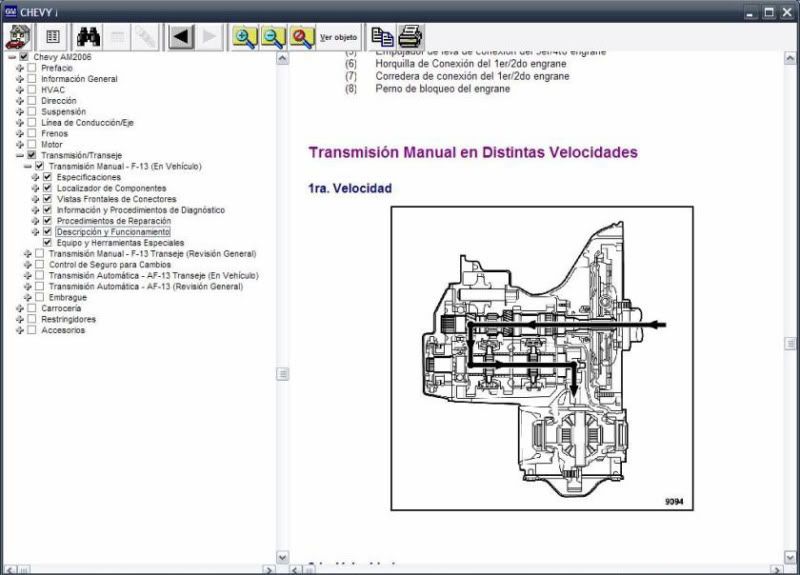Expand the Carrocería tree node
This screenshot has height=575, width=800.
[19, 308]
